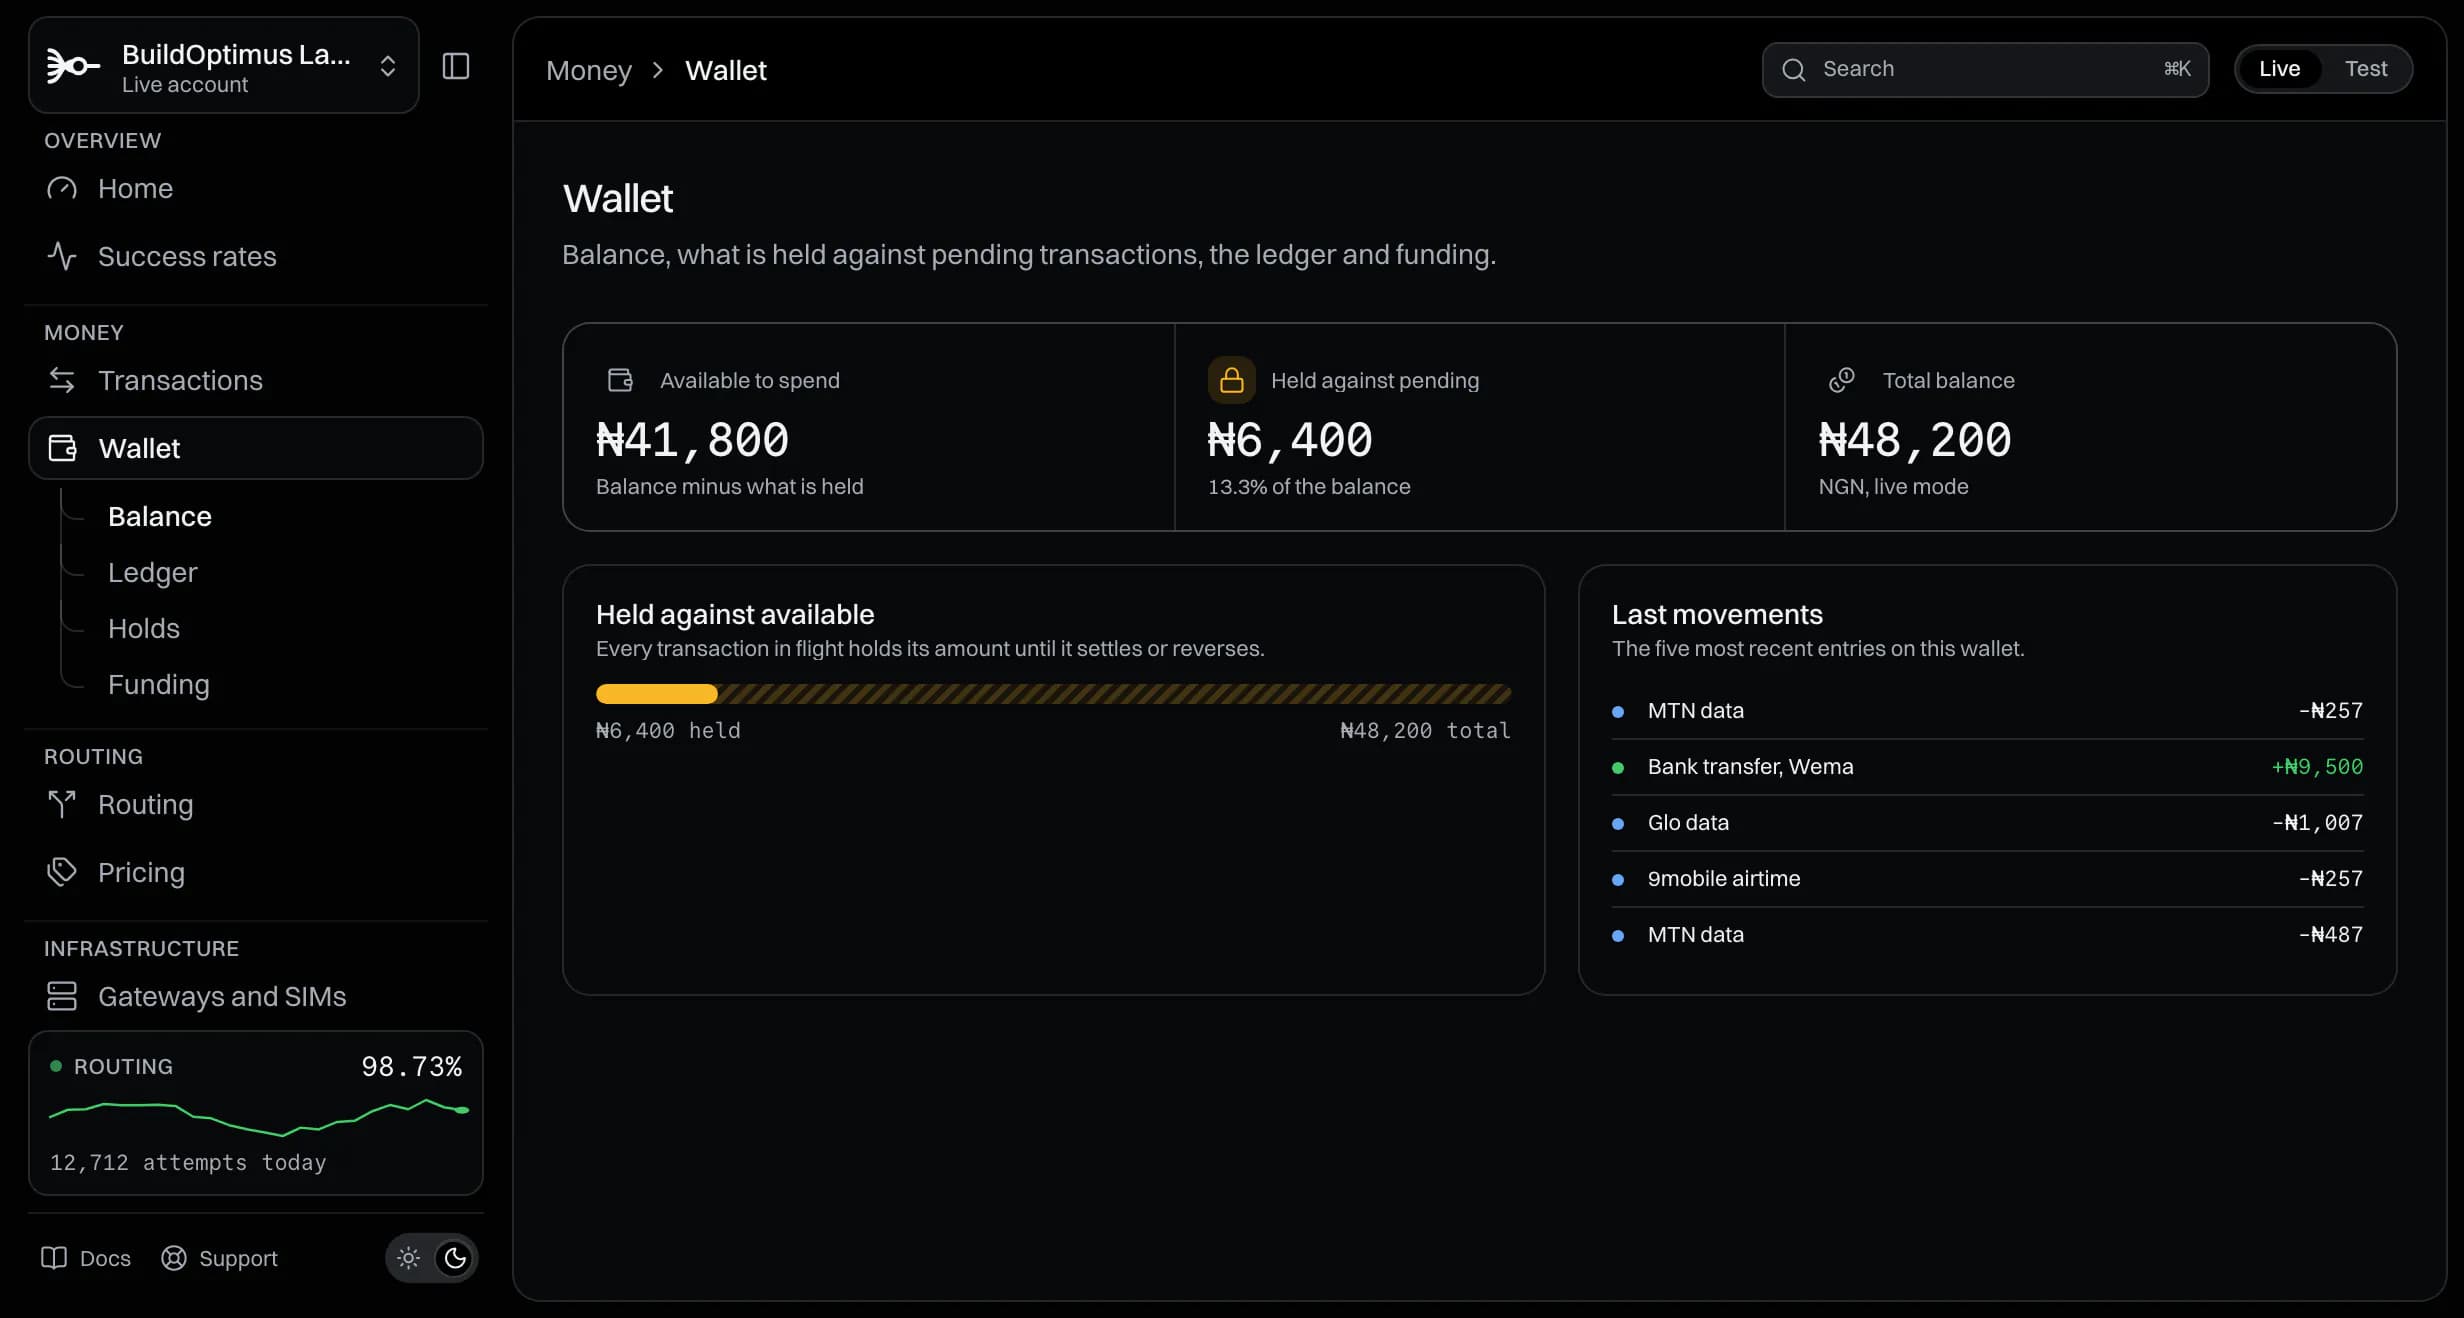Click the Available to spend wallet icon
The image size is (2464, 1318).
(x=620, y=380)
